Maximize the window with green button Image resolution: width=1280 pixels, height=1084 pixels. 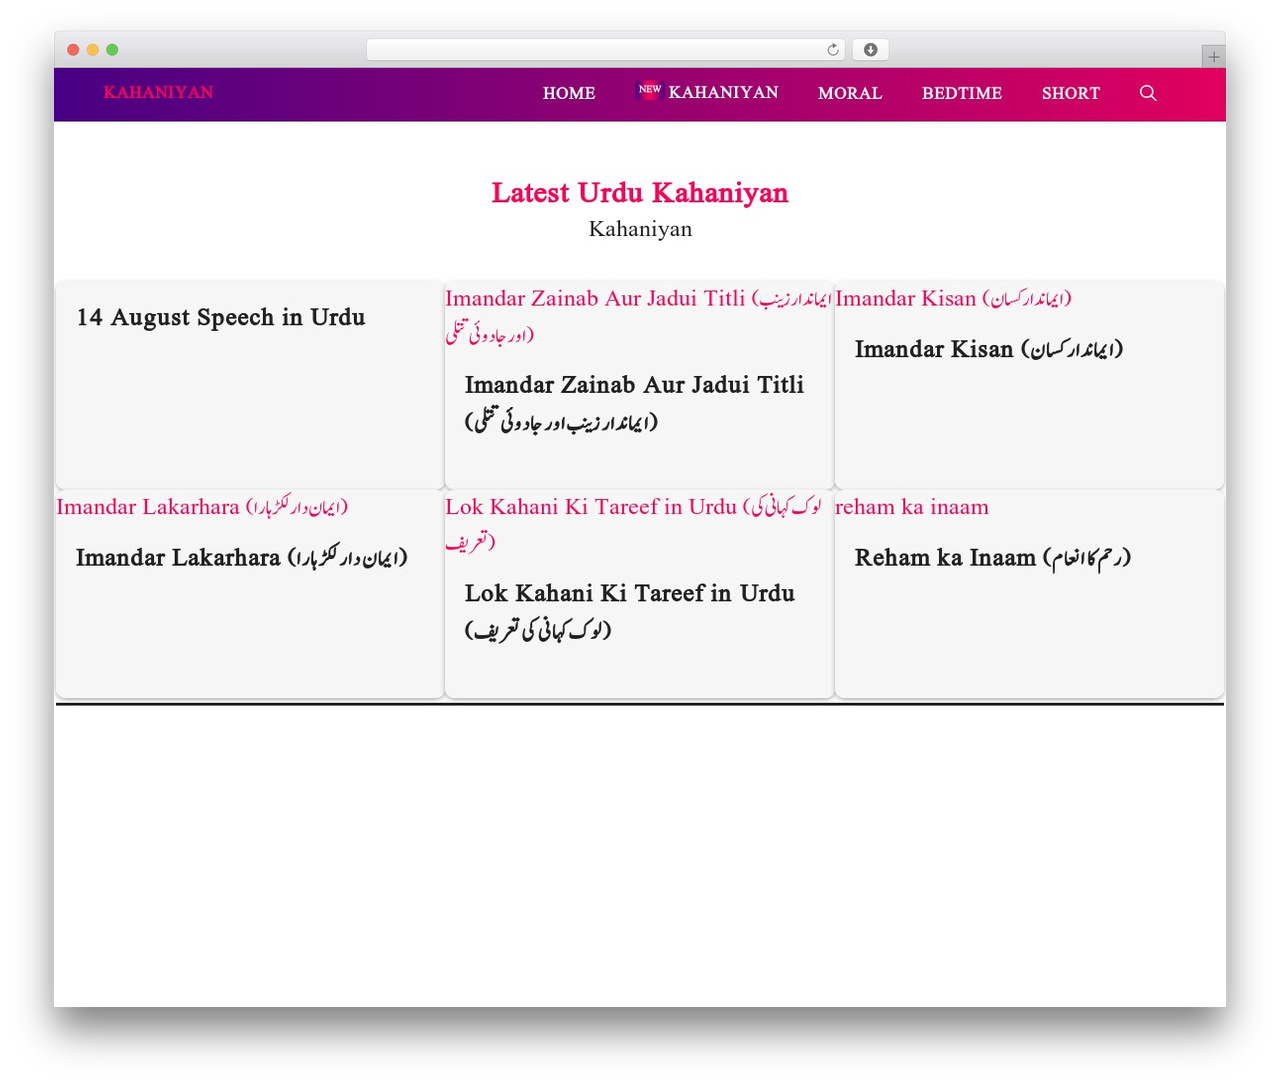[112, 50]
